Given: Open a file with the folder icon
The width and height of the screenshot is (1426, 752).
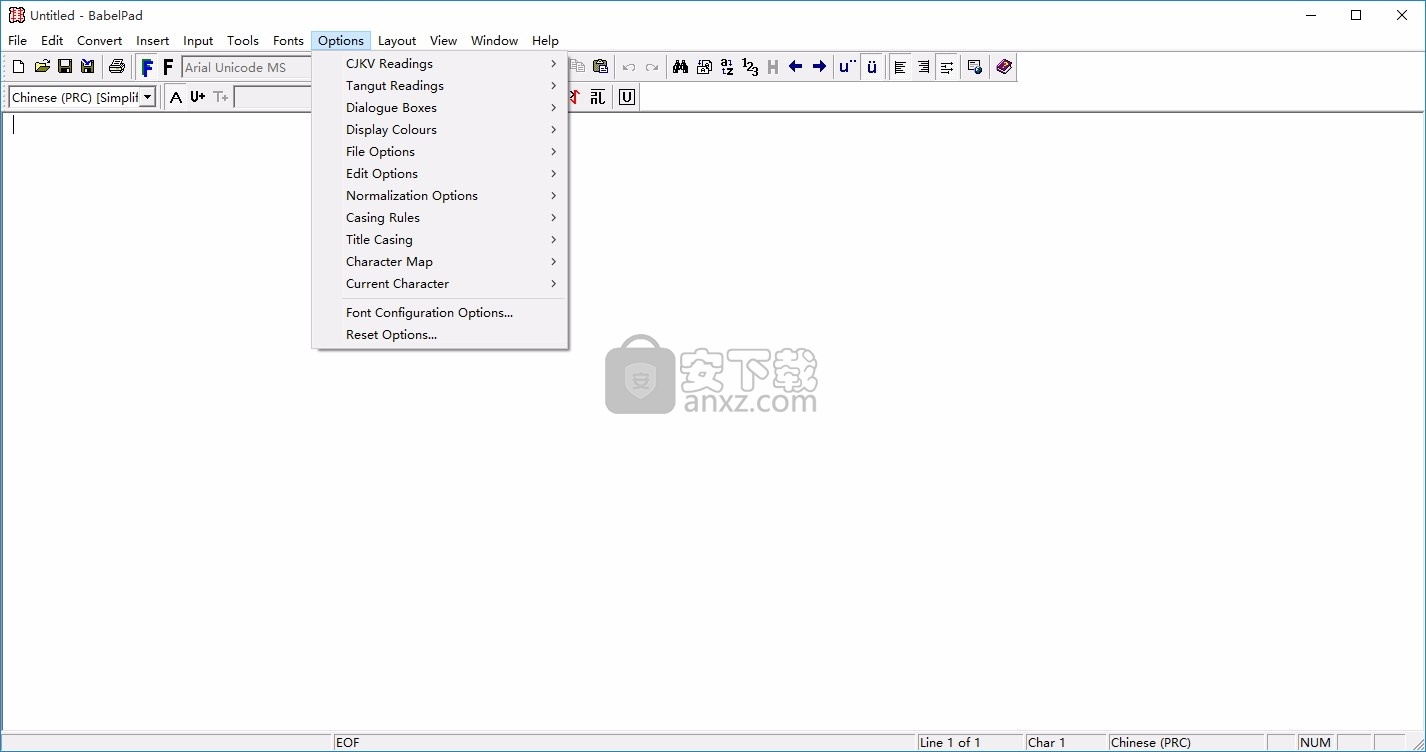Looking at the screenshot, I should coord(42,67).
